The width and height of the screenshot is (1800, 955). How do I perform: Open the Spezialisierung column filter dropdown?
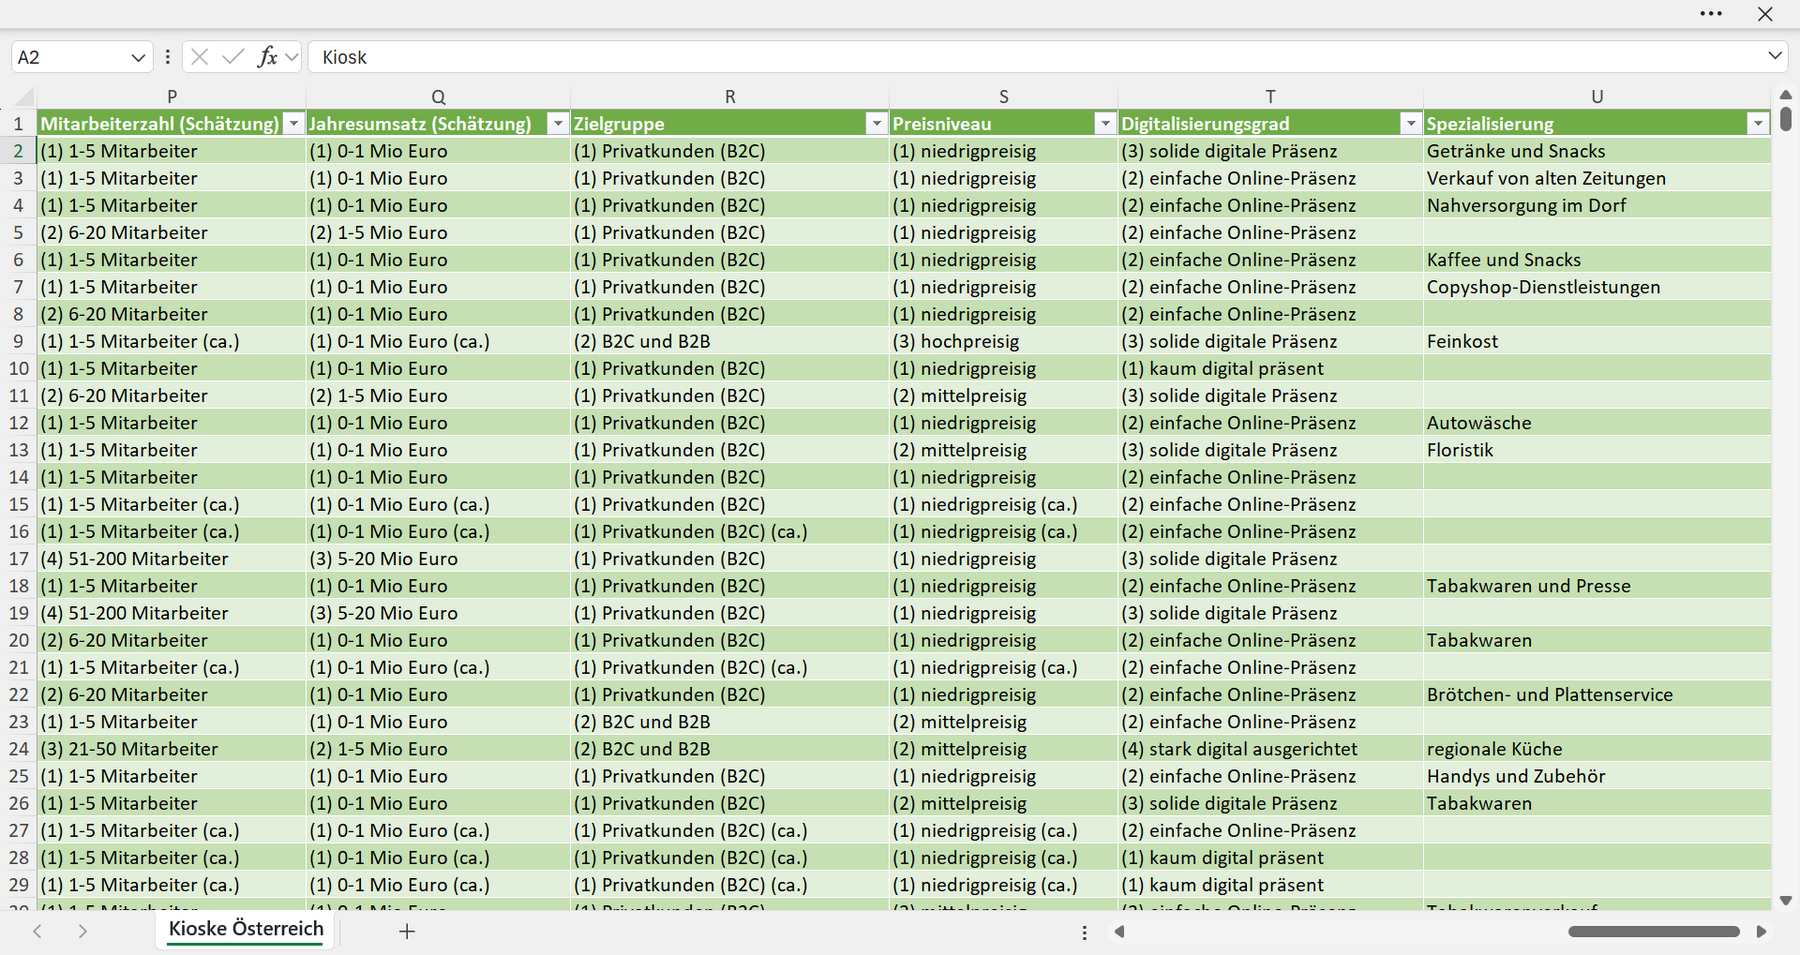point(1758,124)
